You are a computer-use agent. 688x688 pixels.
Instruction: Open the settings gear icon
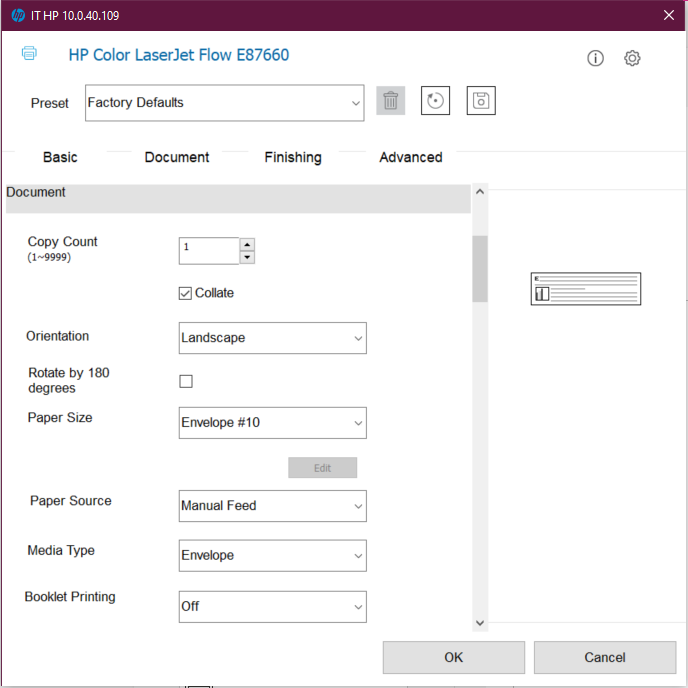point(632,58)
